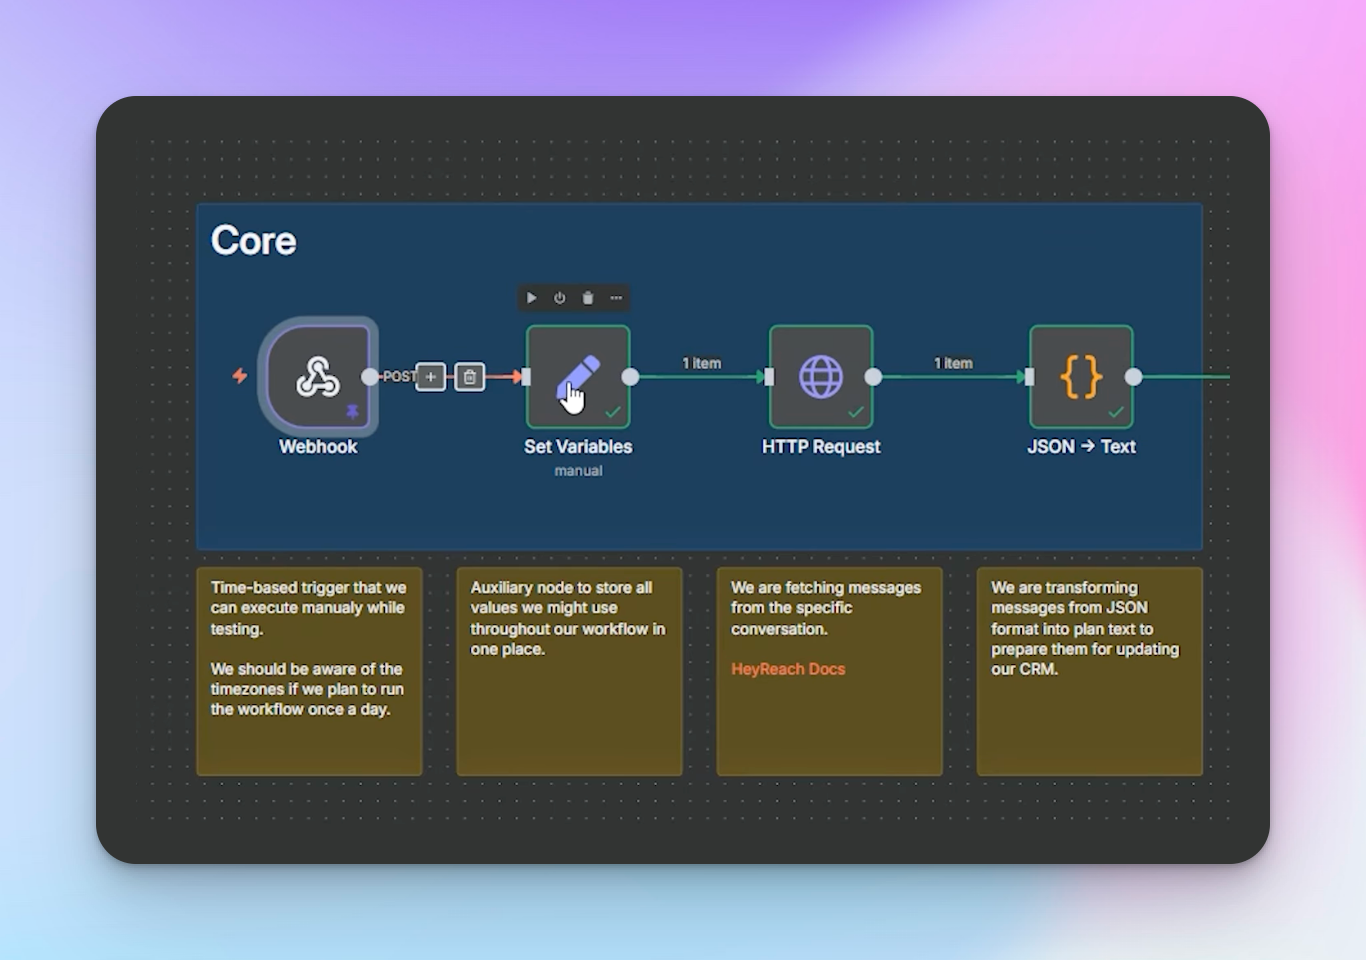This screenshot has height=960, width=1366.
Task: Click the POST label on the connection
Action: click(x=399, y=377)
